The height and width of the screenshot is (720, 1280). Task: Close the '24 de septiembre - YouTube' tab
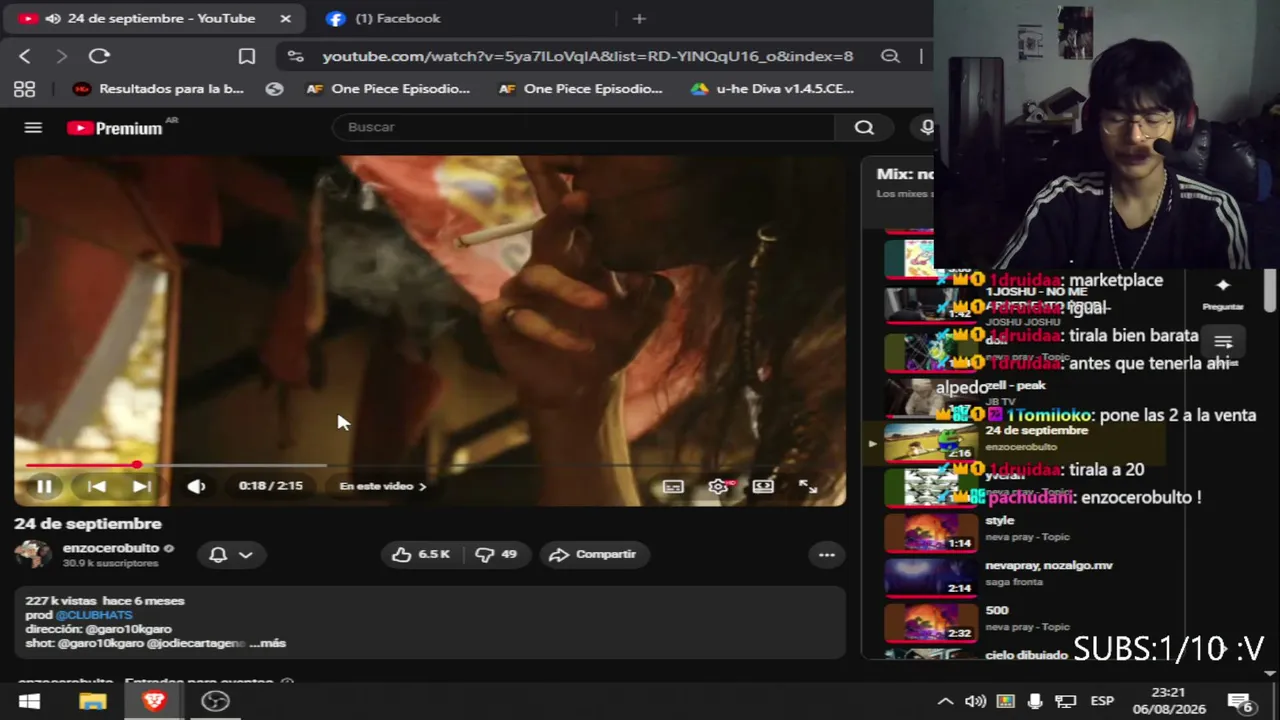[x=285, y=18]
